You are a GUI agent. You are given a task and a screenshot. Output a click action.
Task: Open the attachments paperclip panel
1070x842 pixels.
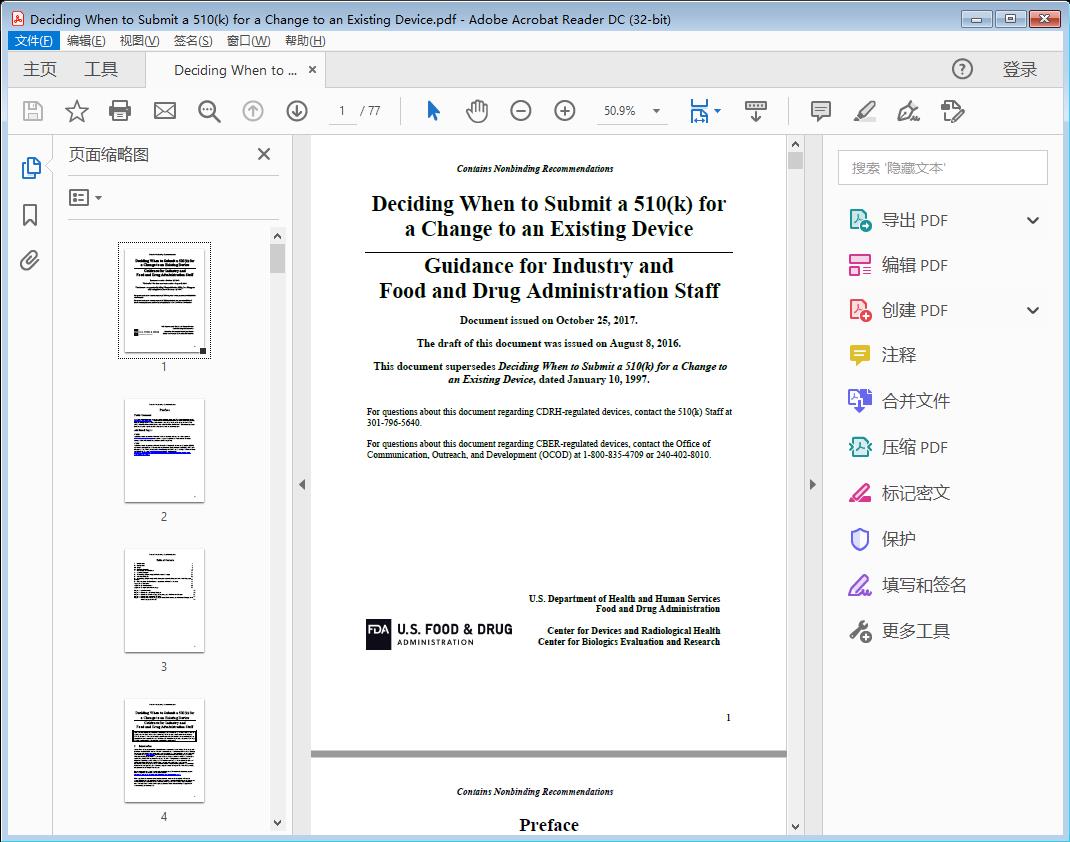pyautogui.click(x=30, y=261)
